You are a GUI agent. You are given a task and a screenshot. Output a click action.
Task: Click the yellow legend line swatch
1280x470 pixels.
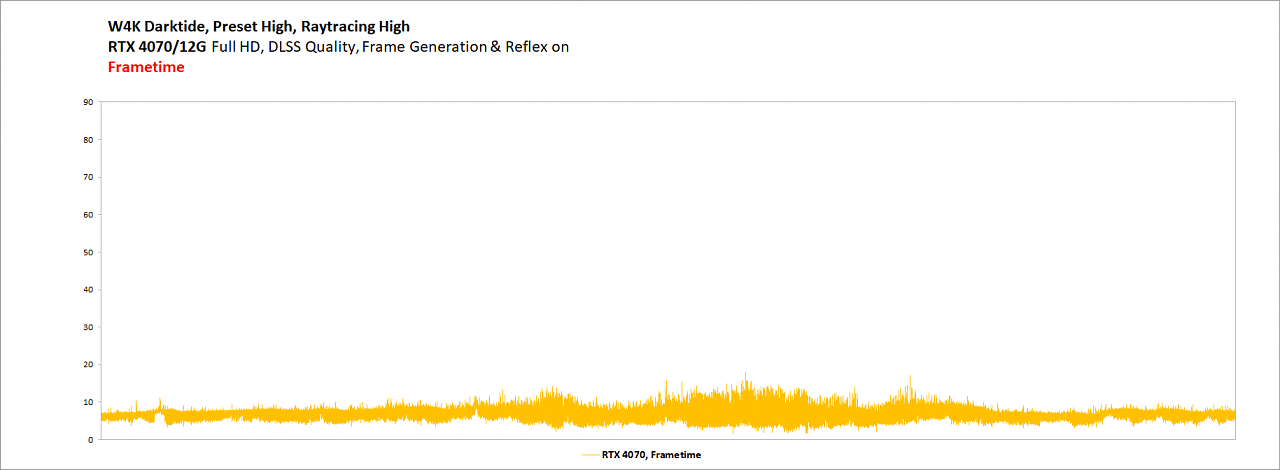tap(590, 455)
